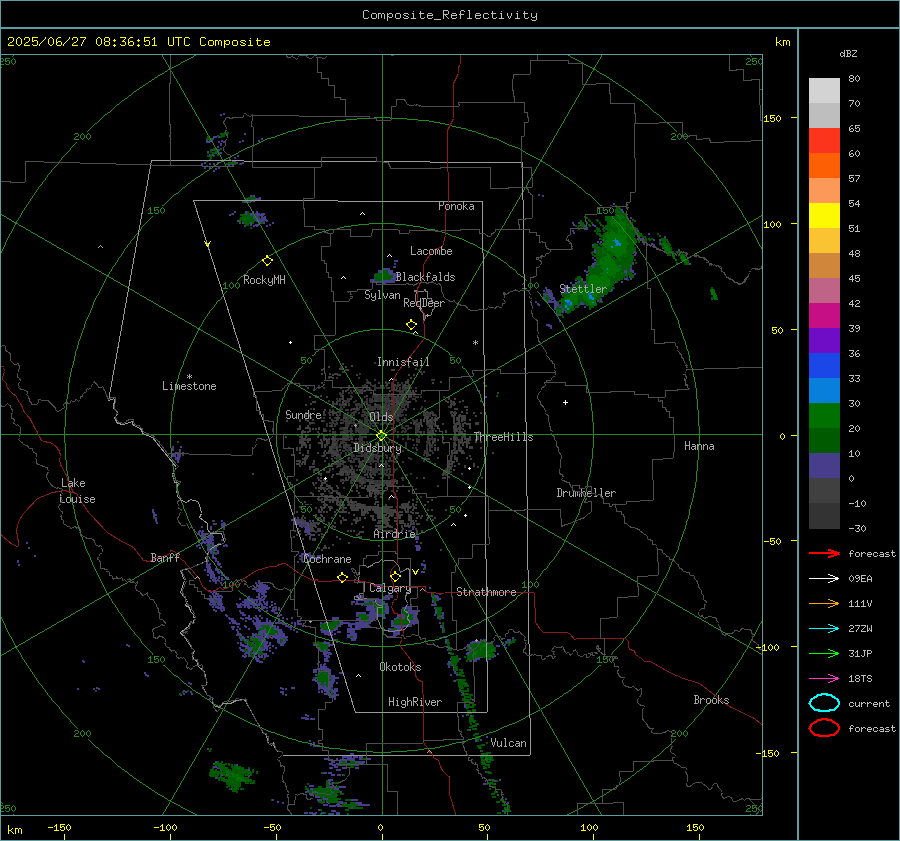Click the Sylvan label
900x841 pixels.
382,295
